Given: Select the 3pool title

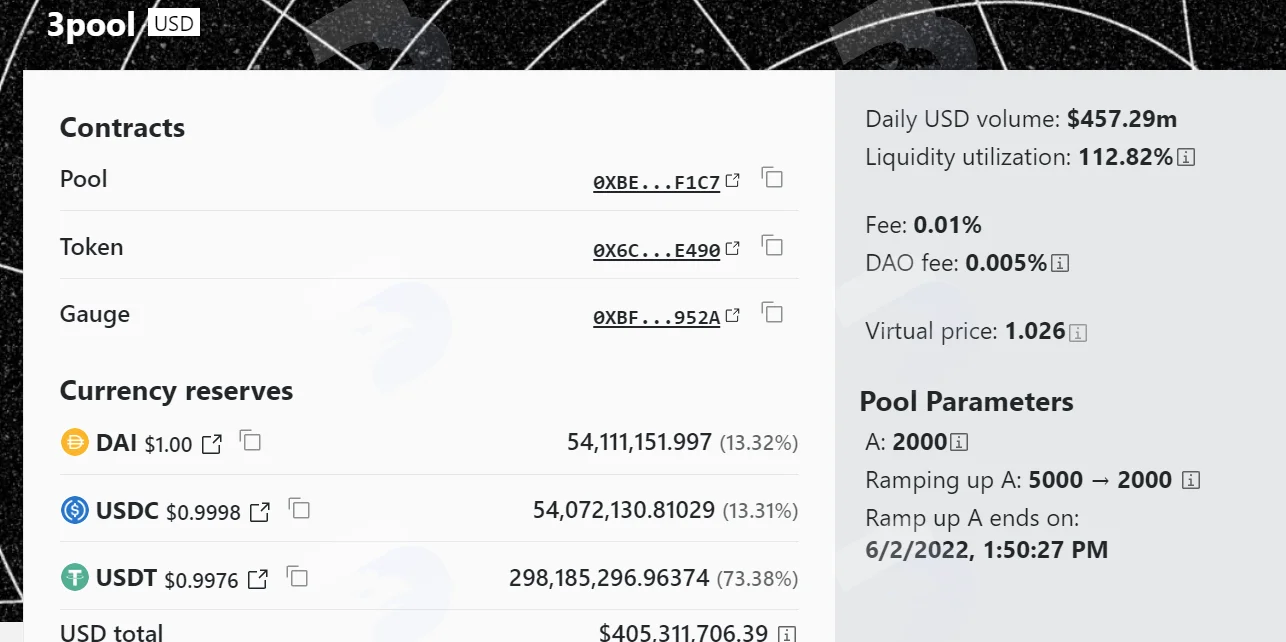Looking at the screenshot, I should (x=91, y=24).
